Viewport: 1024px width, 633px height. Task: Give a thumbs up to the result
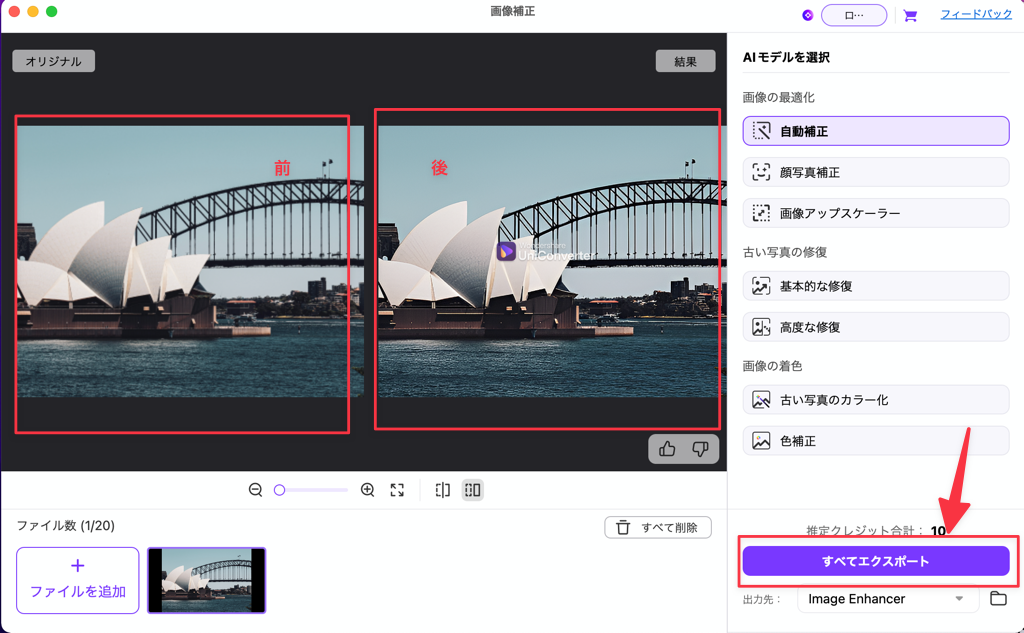[x=668, y=448]
